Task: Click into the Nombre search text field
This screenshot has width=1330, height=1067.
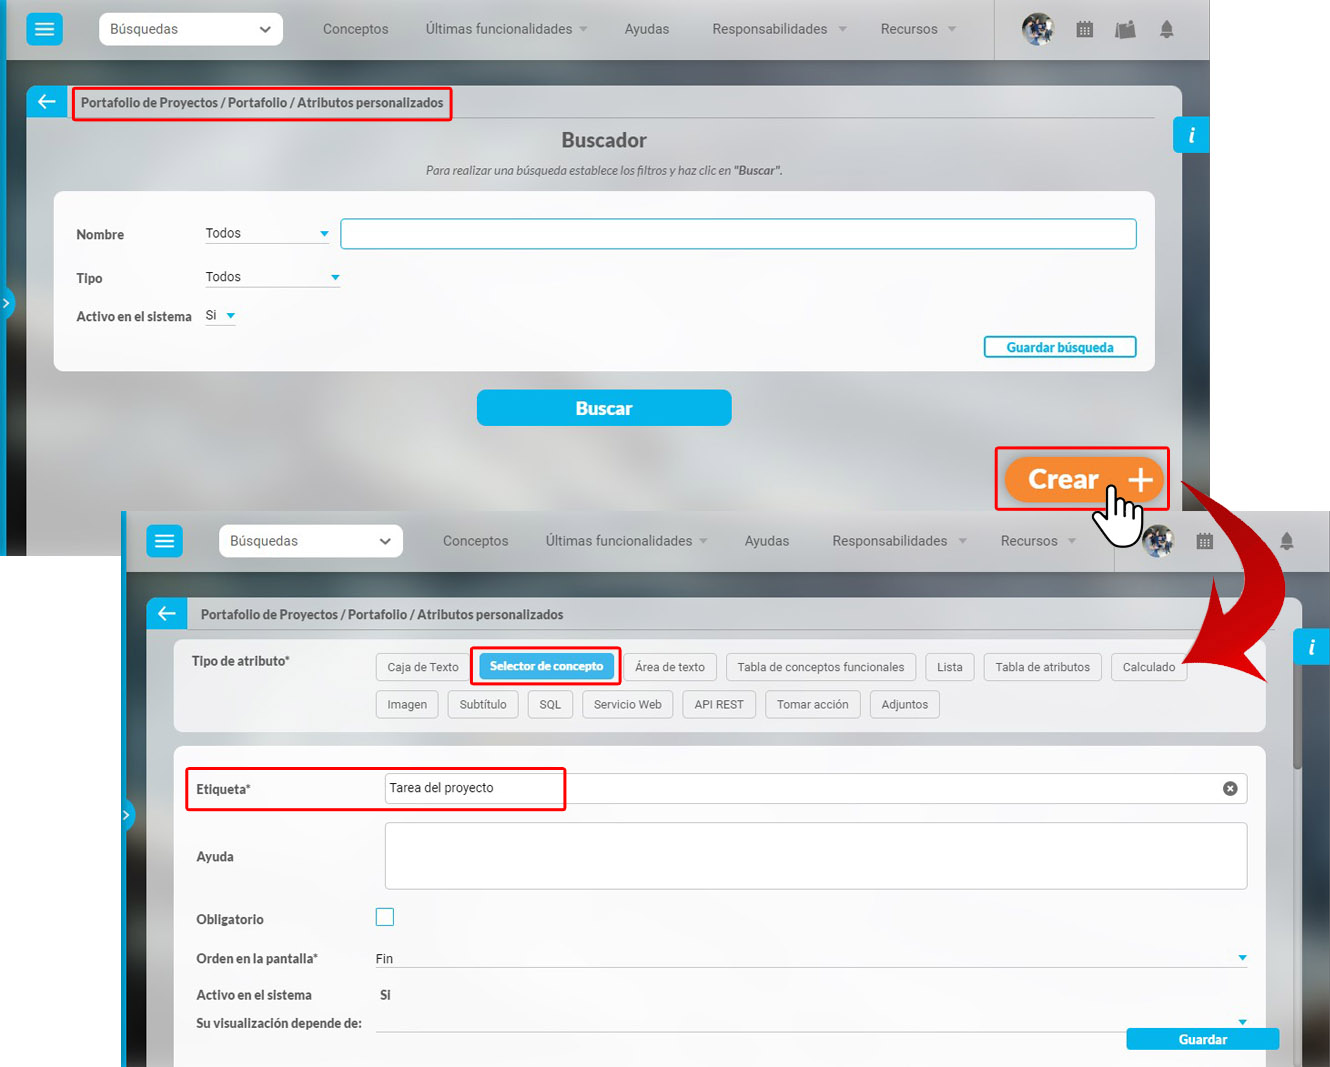Action: 738,234
